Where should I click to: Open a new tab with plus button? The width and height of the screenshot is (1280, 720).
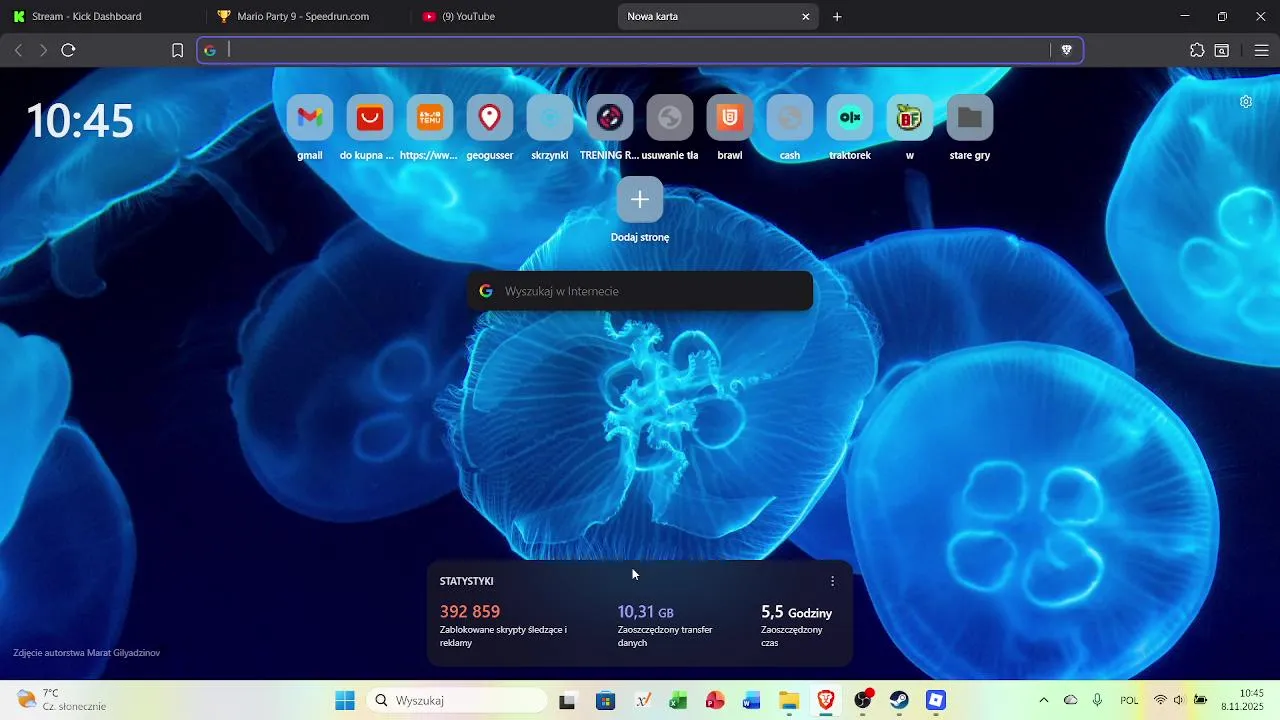tap(837, 16)
